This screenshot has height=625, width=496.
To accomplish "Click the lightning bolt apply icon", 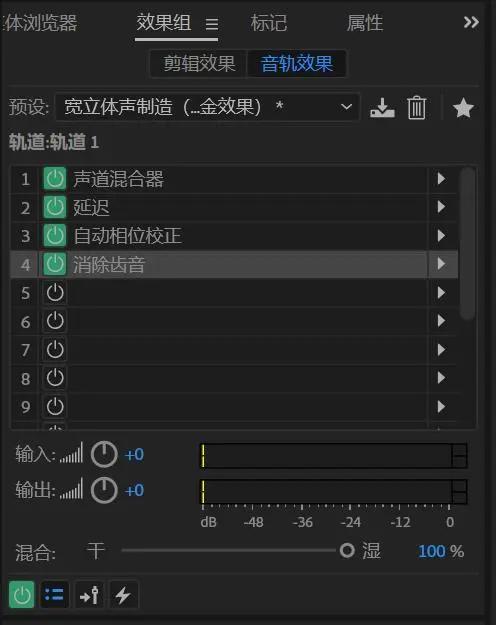I will [123, 596].
